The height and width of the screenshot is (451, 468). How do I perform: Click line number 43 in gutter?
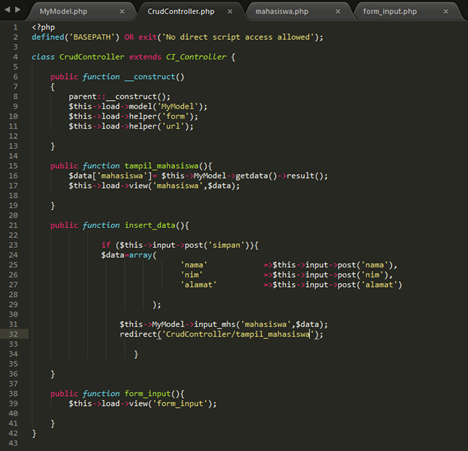click(x=13, y=443)
